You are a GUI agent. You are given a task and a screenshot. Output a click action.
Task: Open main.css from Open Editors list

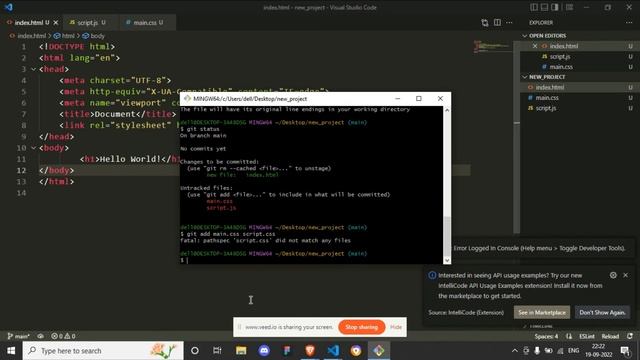tap(560, 67)
